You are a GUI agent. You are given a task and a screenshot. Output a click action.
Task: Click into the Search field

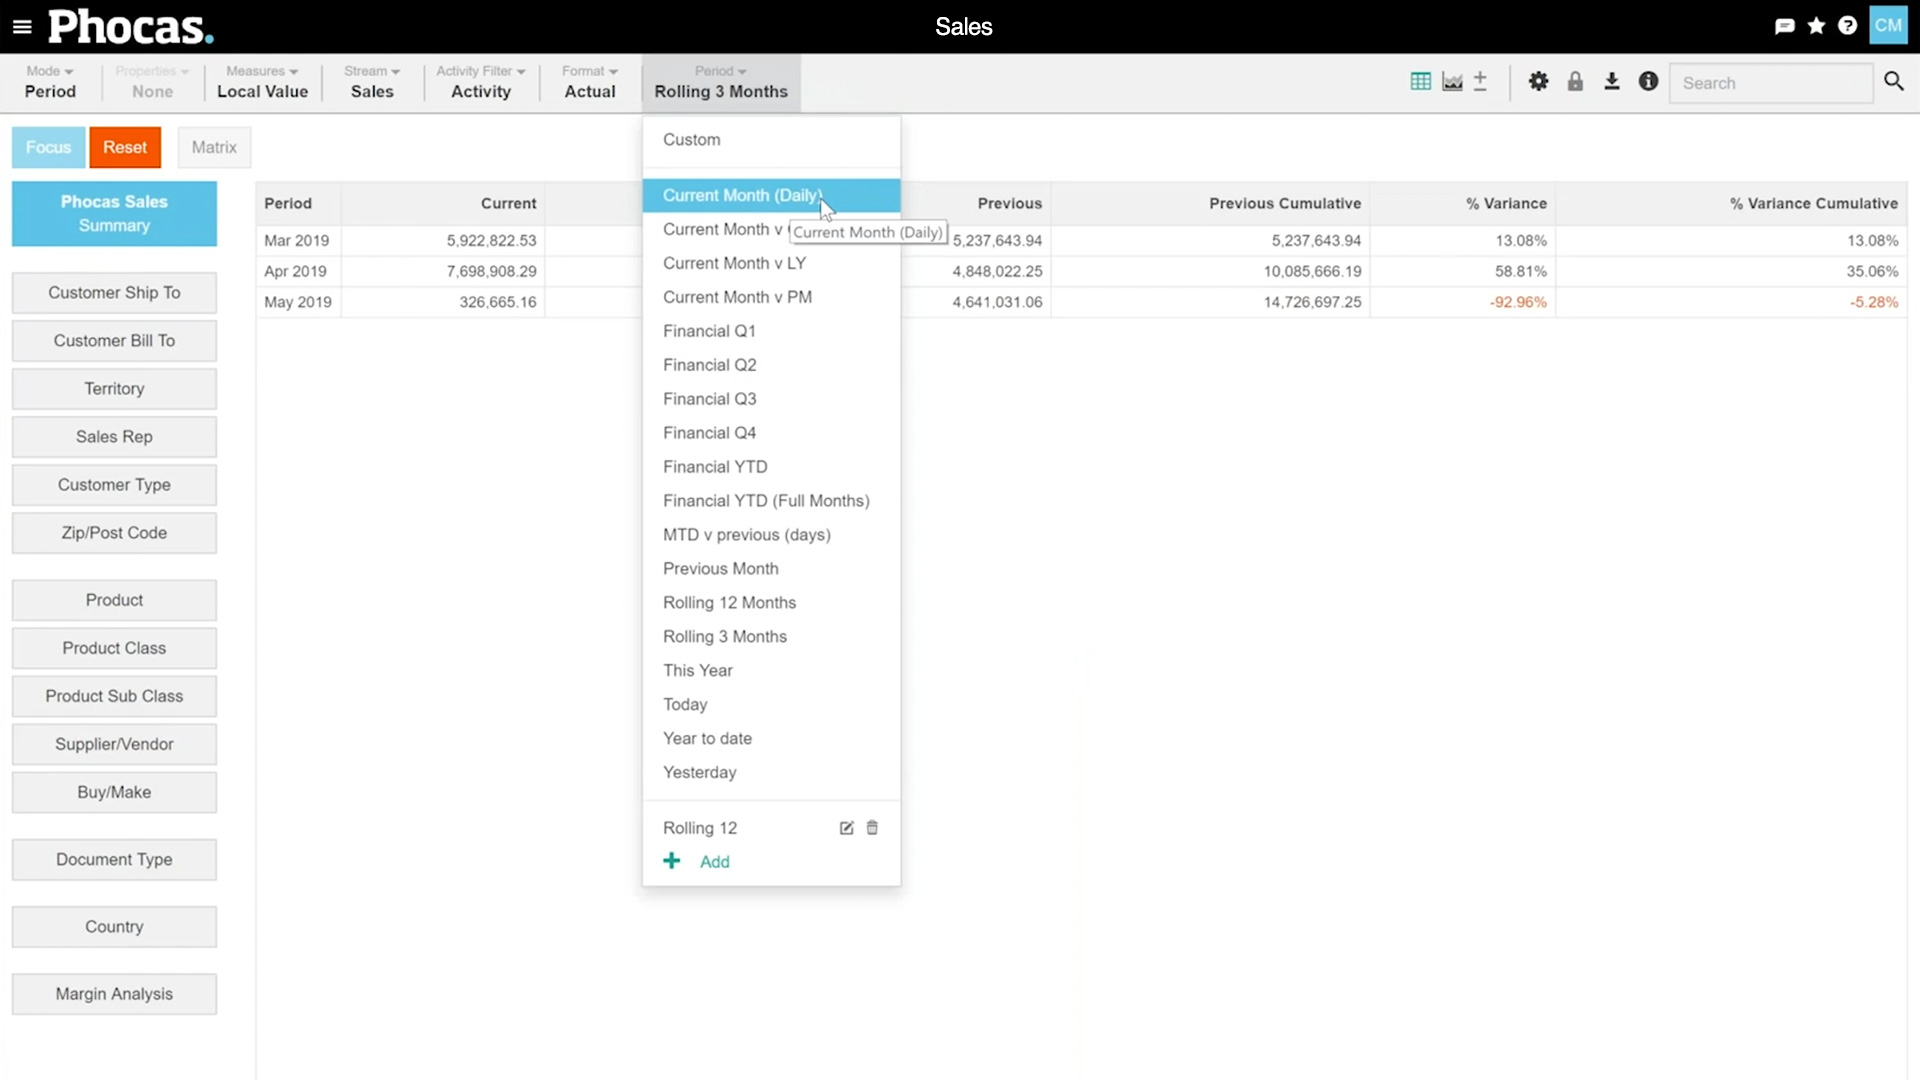point(1770,83)
